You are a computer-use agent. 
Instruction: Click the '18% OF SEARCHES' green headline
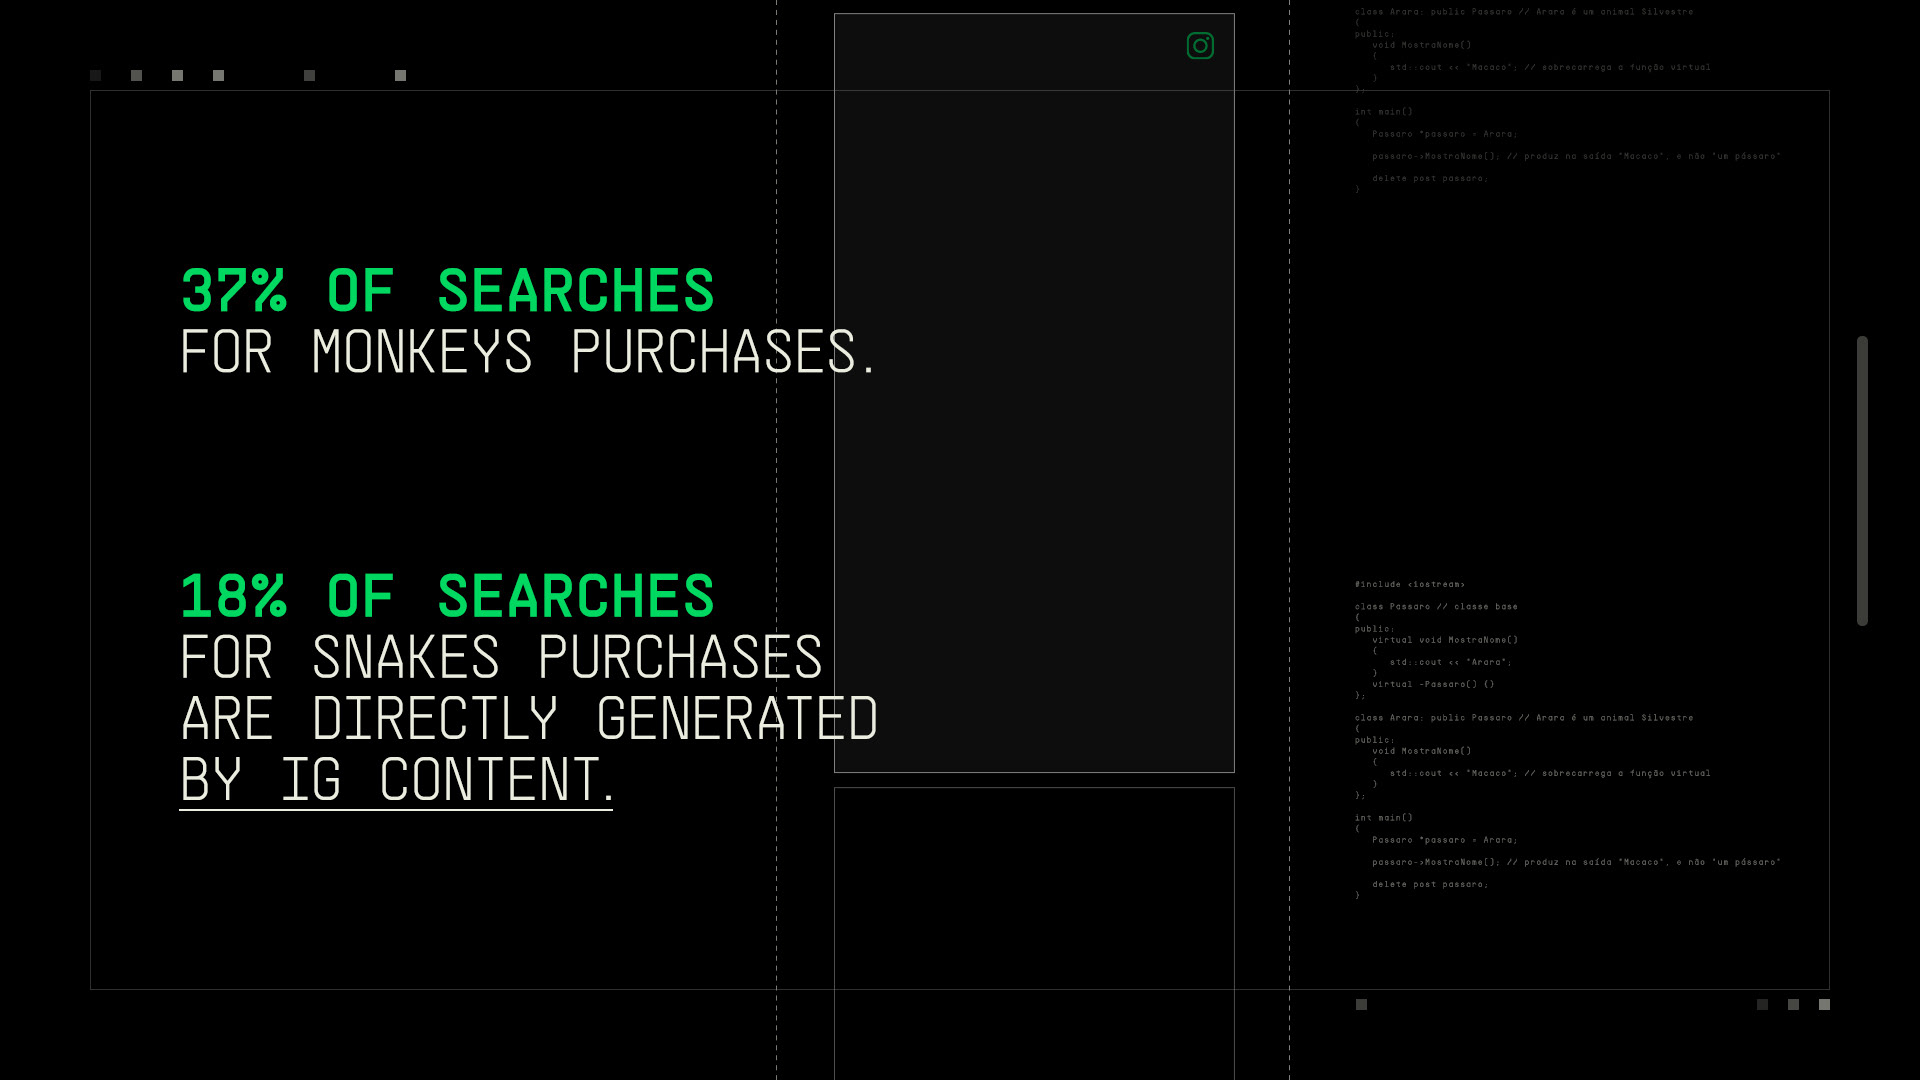[447, 596]
